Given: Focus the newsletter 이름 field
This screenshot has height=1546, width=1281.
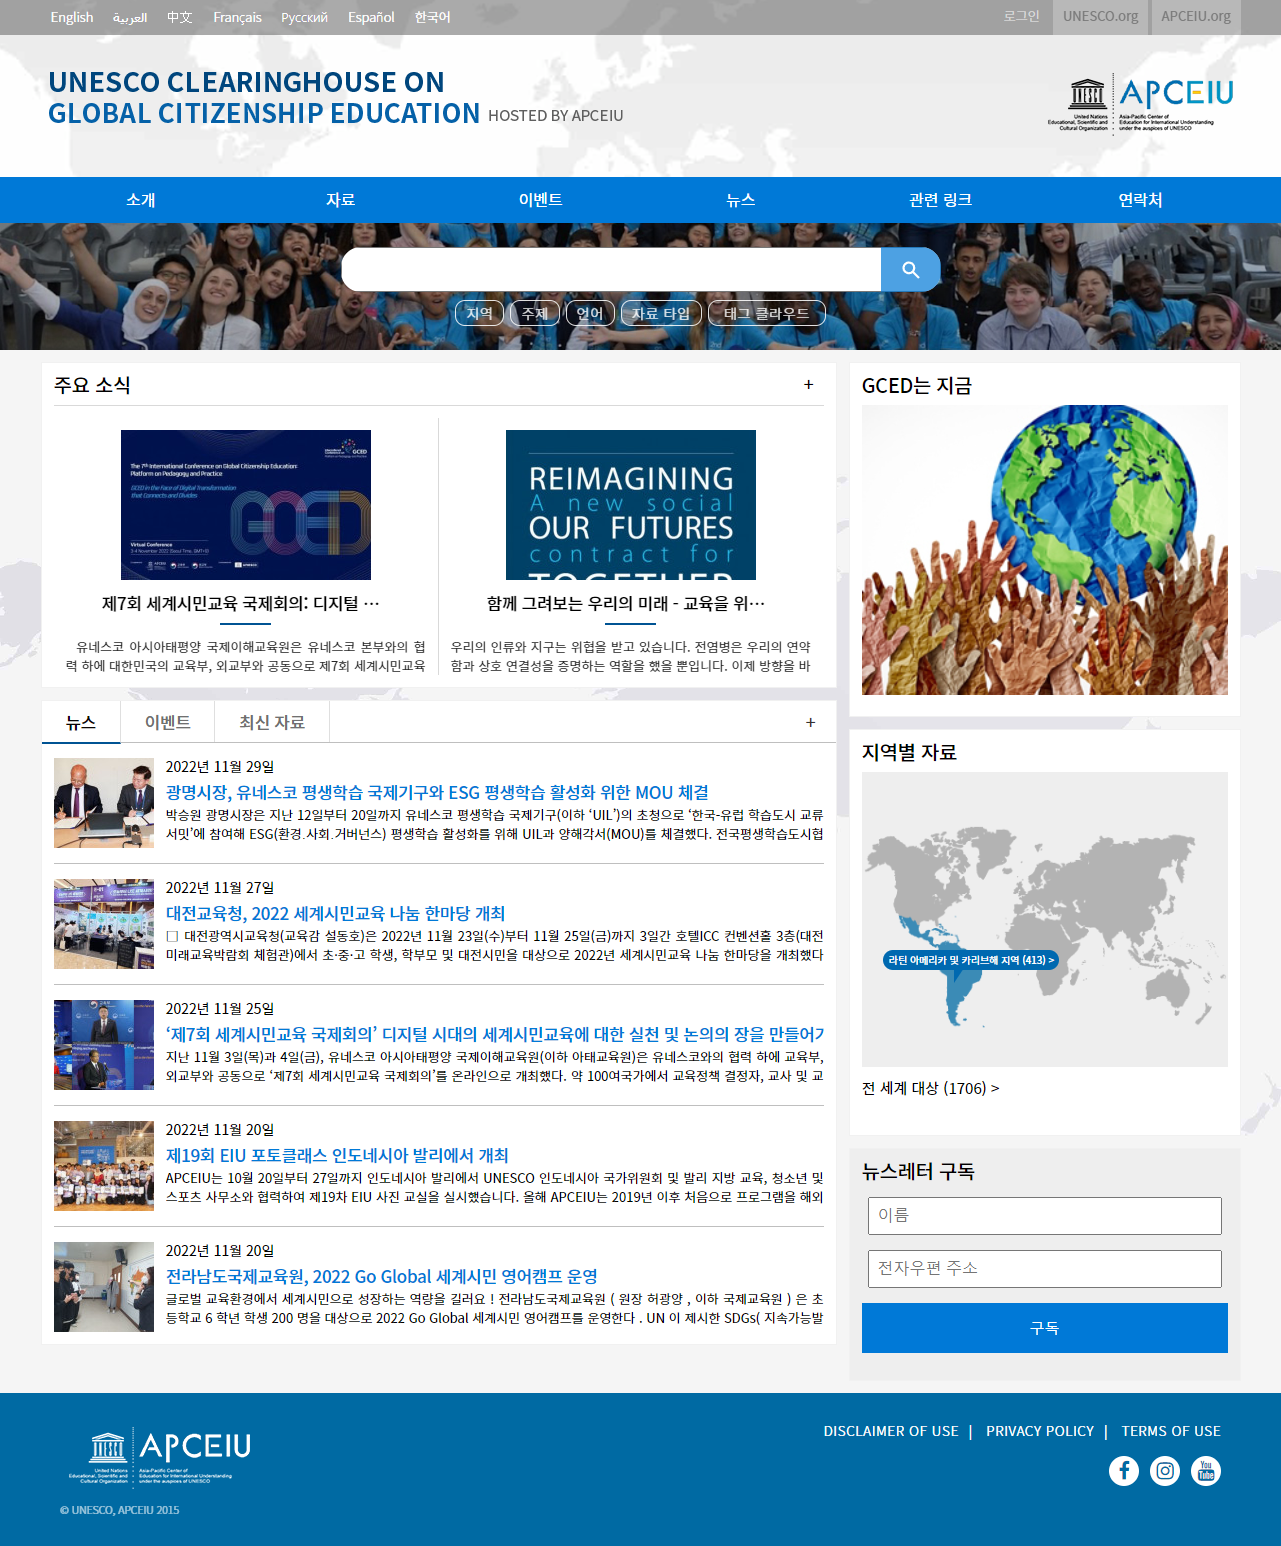Looking at the screenshot, I should 1045,1216.
